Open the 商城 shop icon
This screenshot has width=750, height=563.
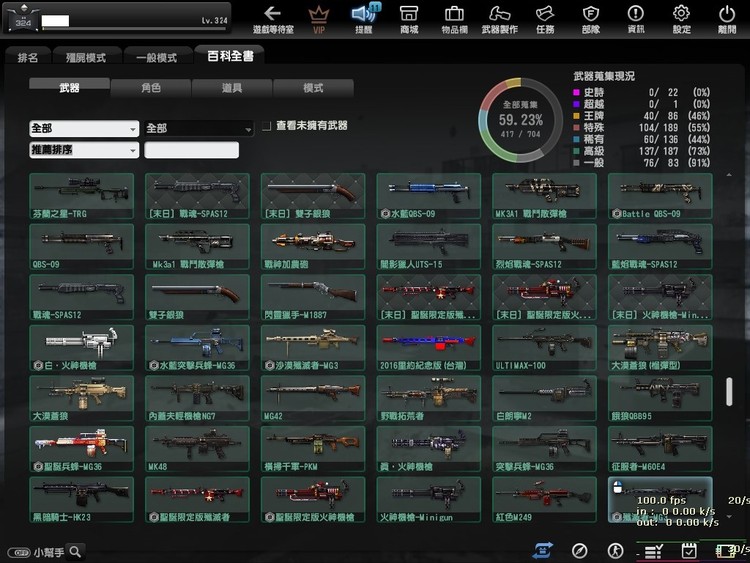click(409, 19)
